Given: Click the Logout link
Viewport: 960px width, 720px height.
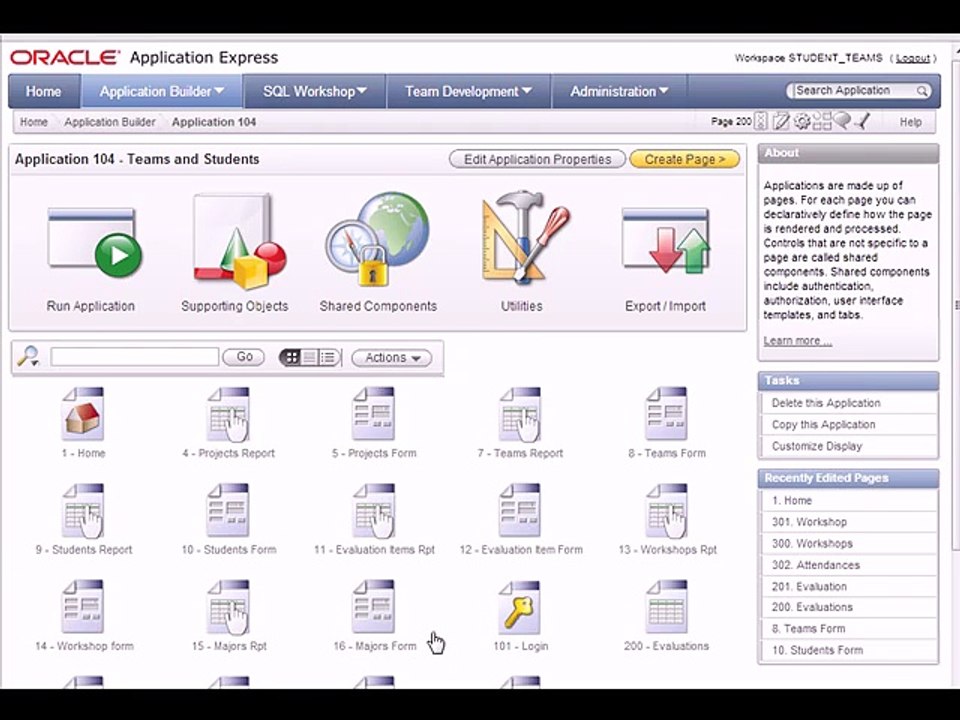Looking at the screenshot, I should (x=912, y=58).
